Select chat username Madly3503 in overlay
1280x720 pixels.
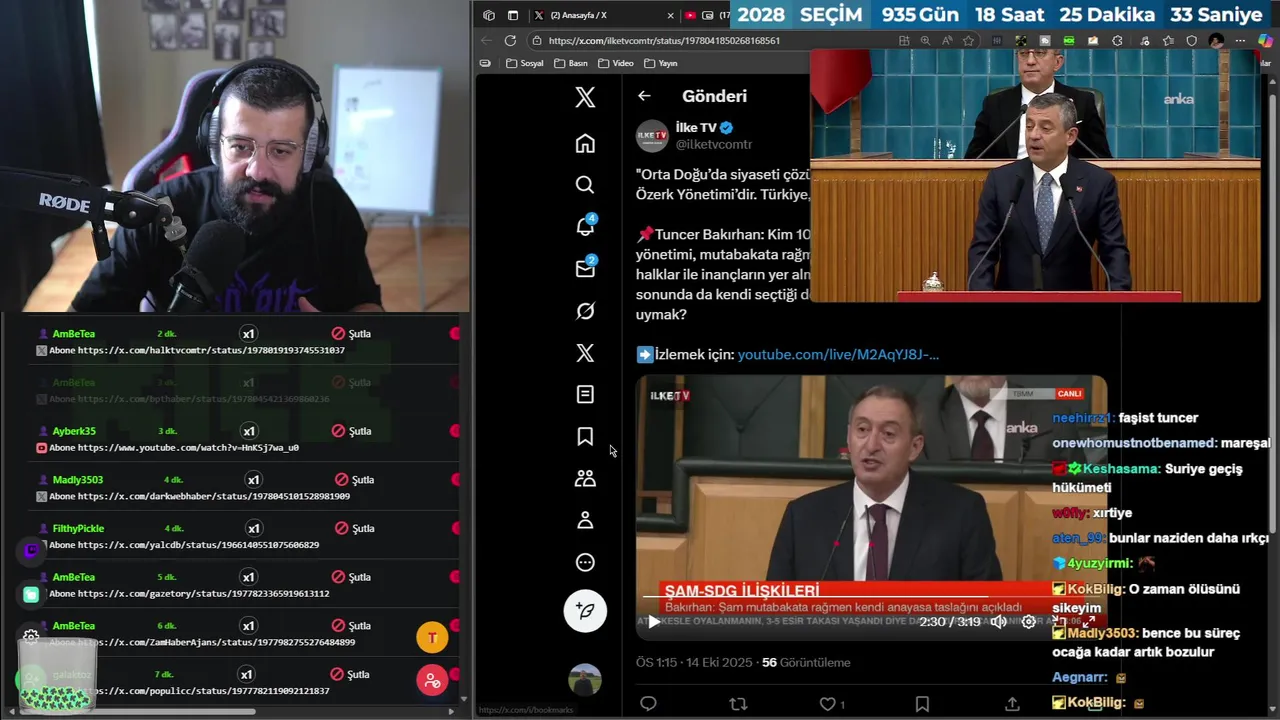click(1102, 633)
